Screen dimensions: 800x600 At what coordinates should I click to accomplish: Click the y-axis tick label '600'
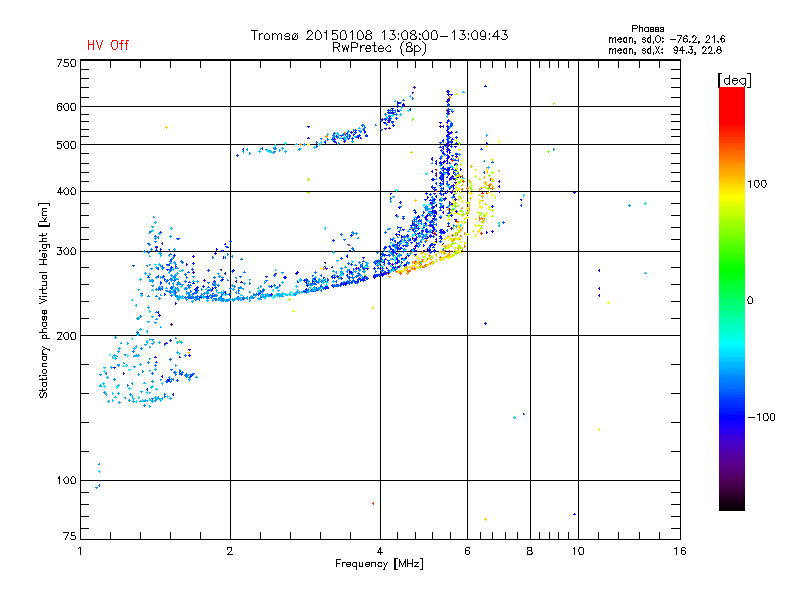(x=66, y=107)
